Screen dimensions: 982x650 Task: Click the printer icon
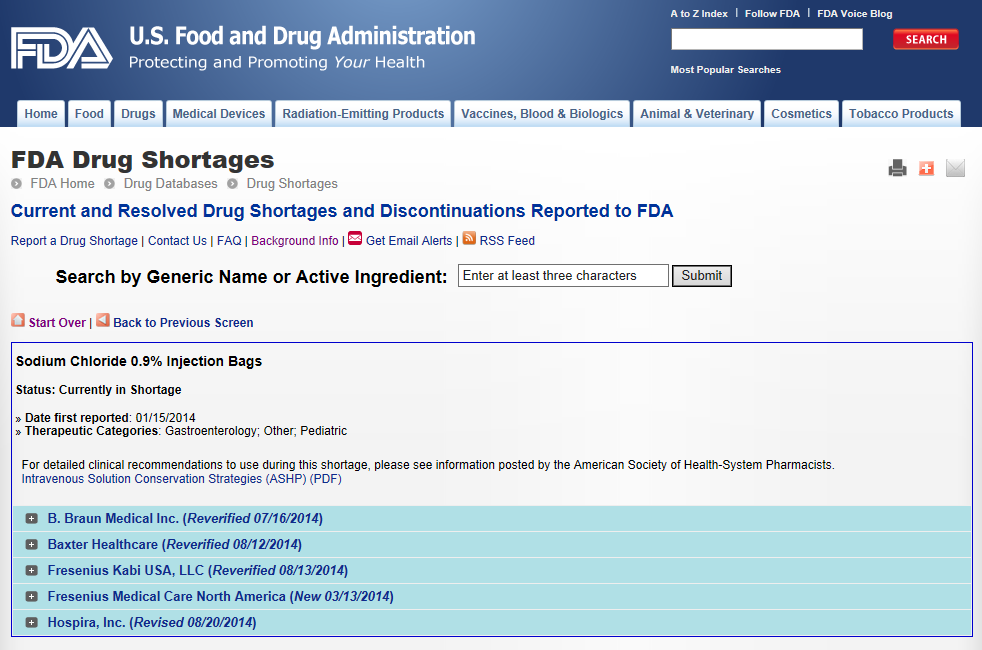click(x=897, y=168)
